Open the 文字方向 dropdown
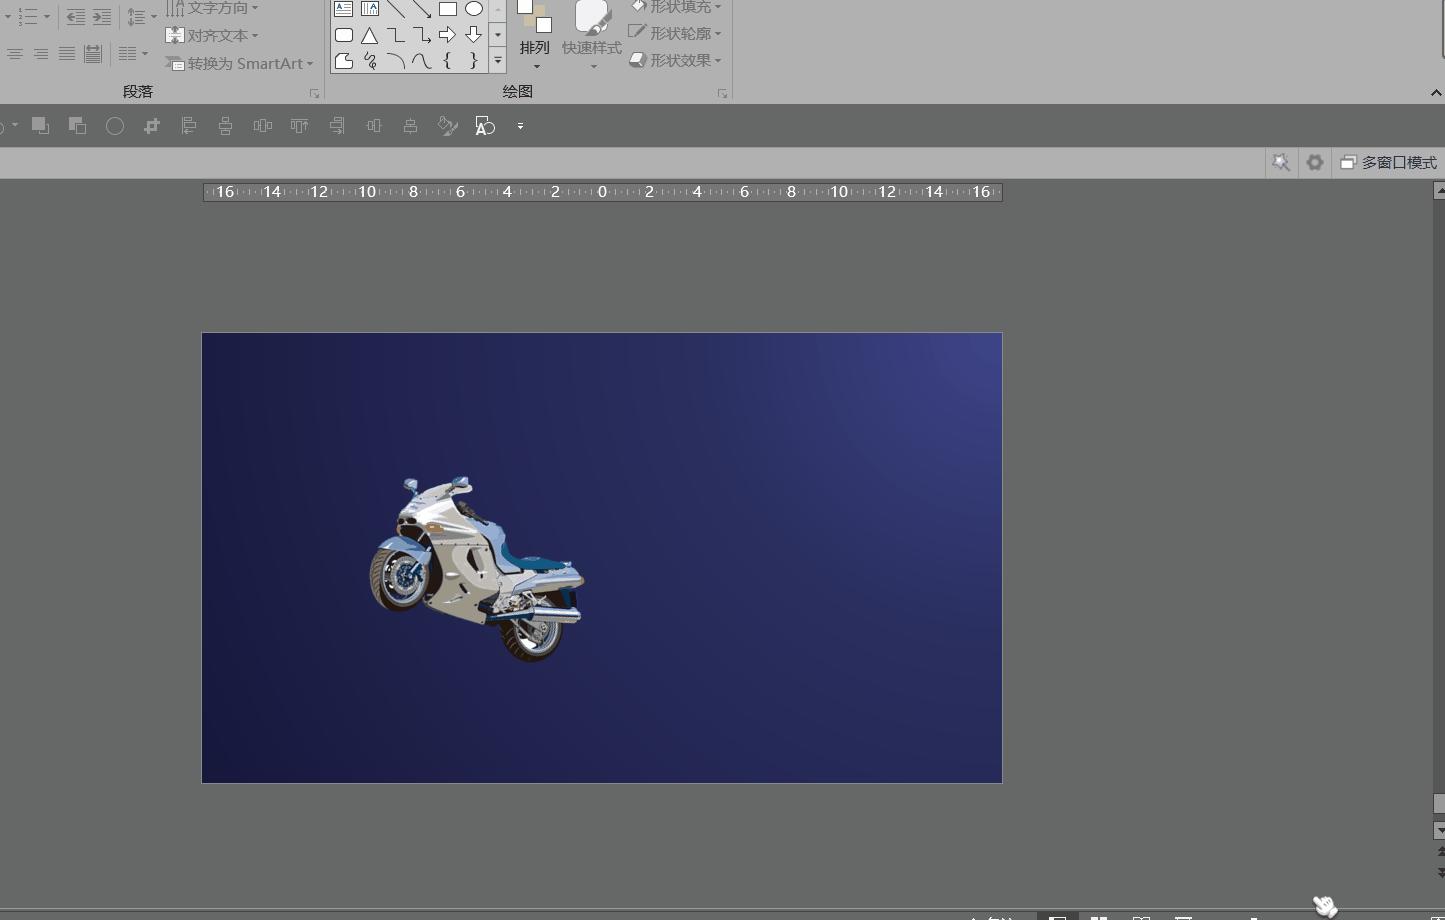The height and width of the screenshot is (920, 1445). point(212,8)
